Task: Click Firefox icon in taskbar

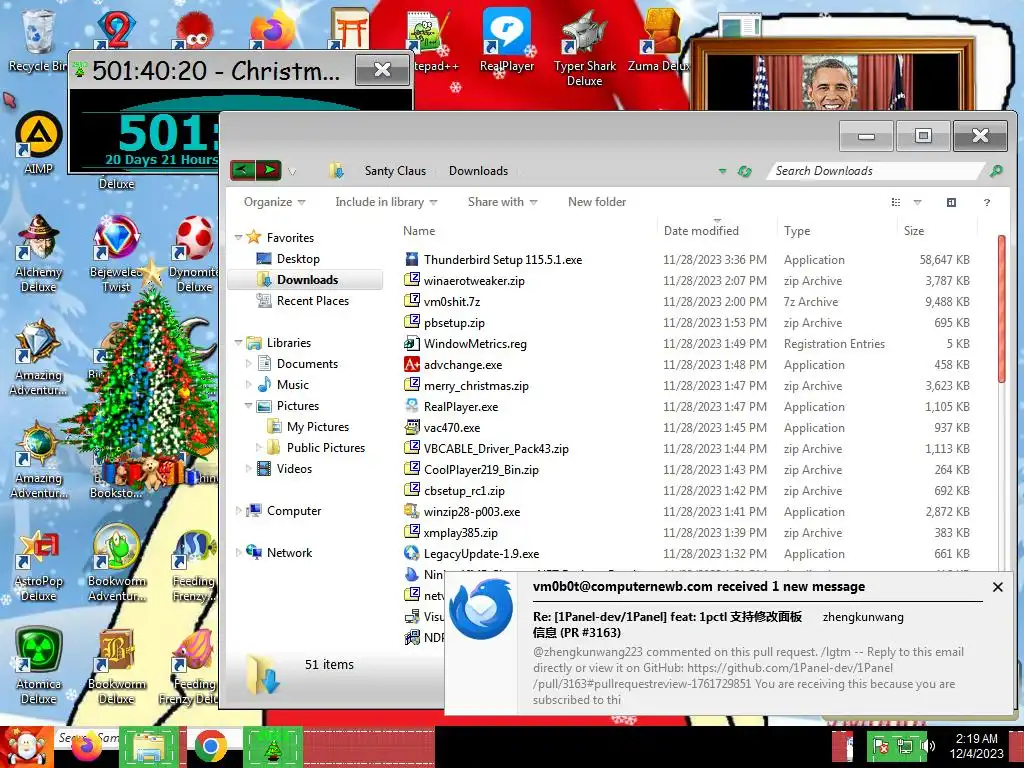Action: pyautogui.click(x=87, y=746)
